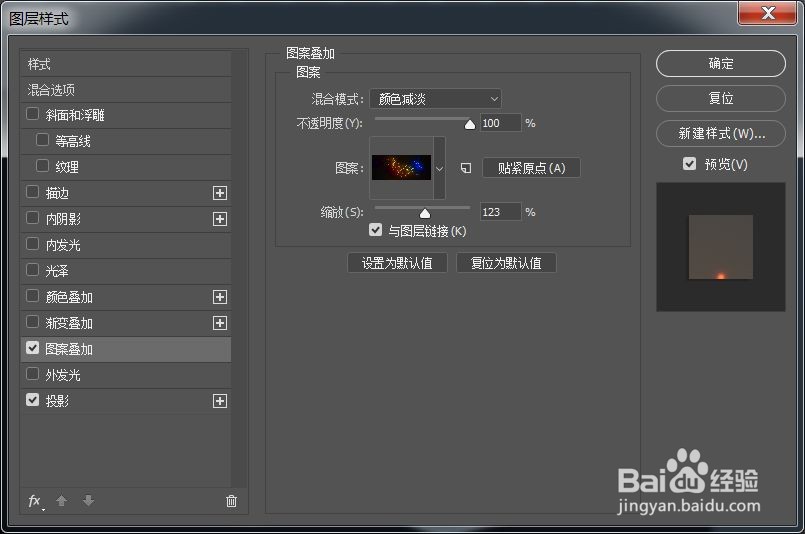Open the fx add-style menu icon
This screenshot has height=534, width=805.
[x=35, y=501]
